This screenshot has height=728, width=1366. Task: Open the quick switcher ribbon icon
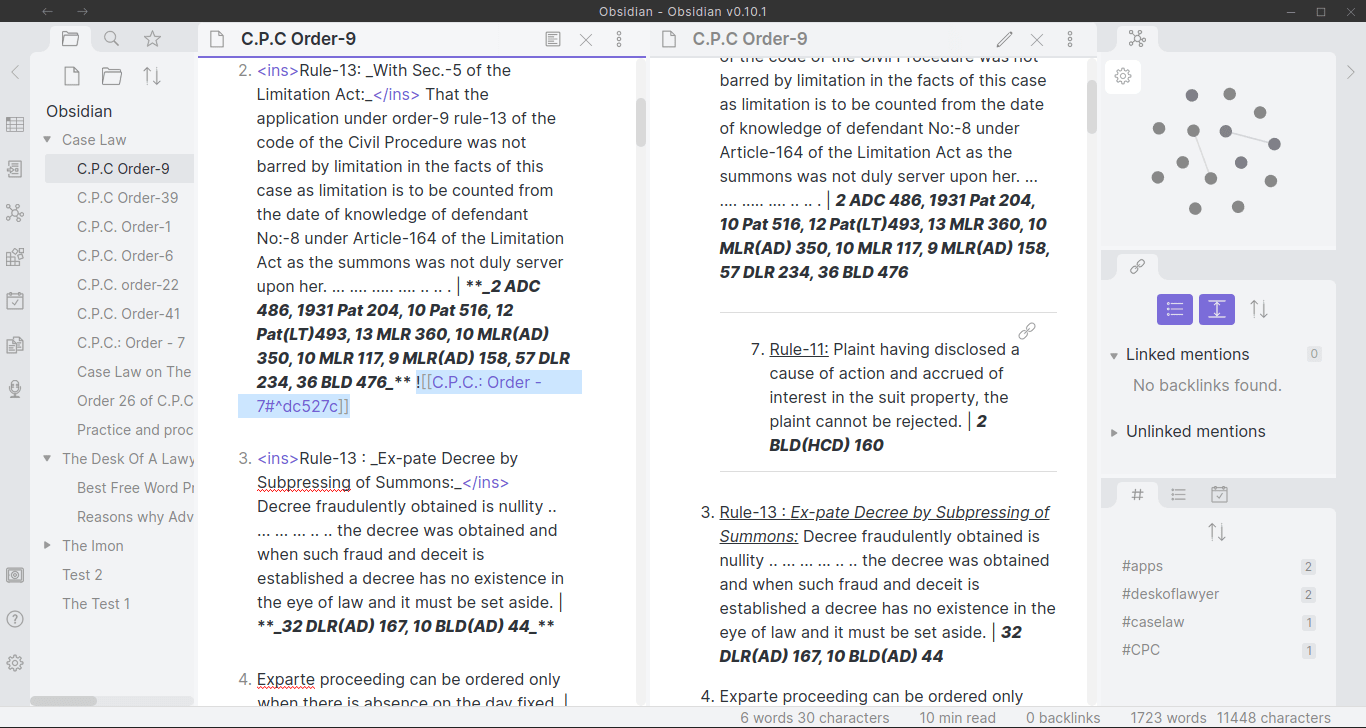(x=15, y=169)
